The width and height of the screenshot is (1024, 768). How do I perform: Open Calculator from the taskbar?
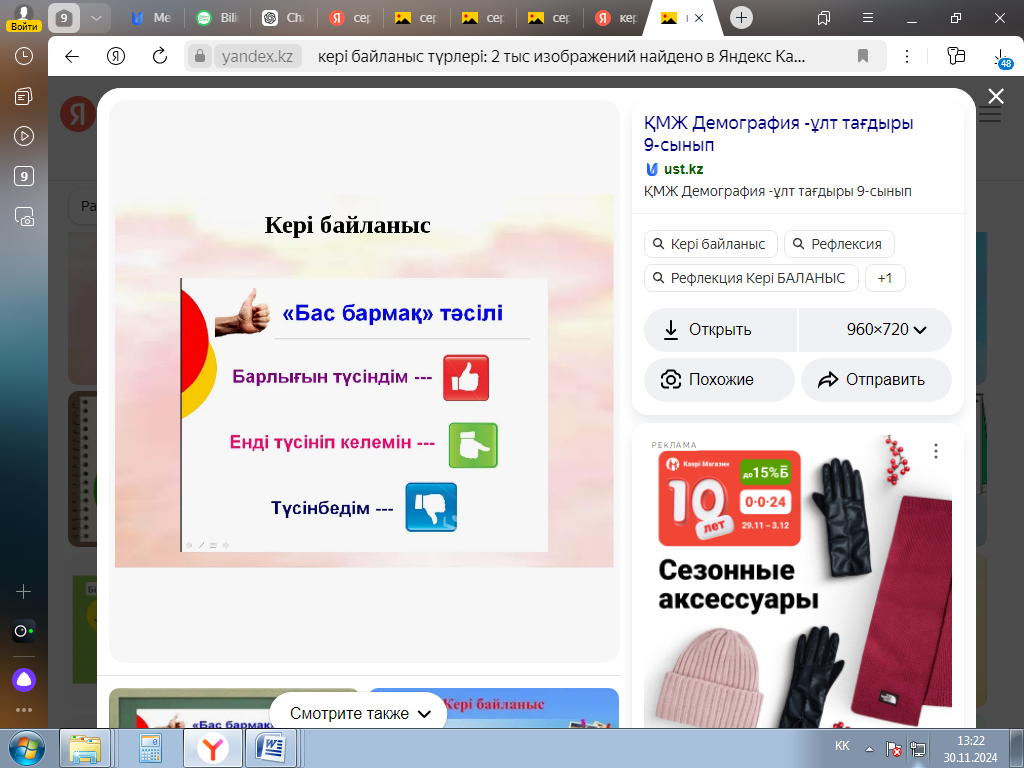tap(150, 748)
